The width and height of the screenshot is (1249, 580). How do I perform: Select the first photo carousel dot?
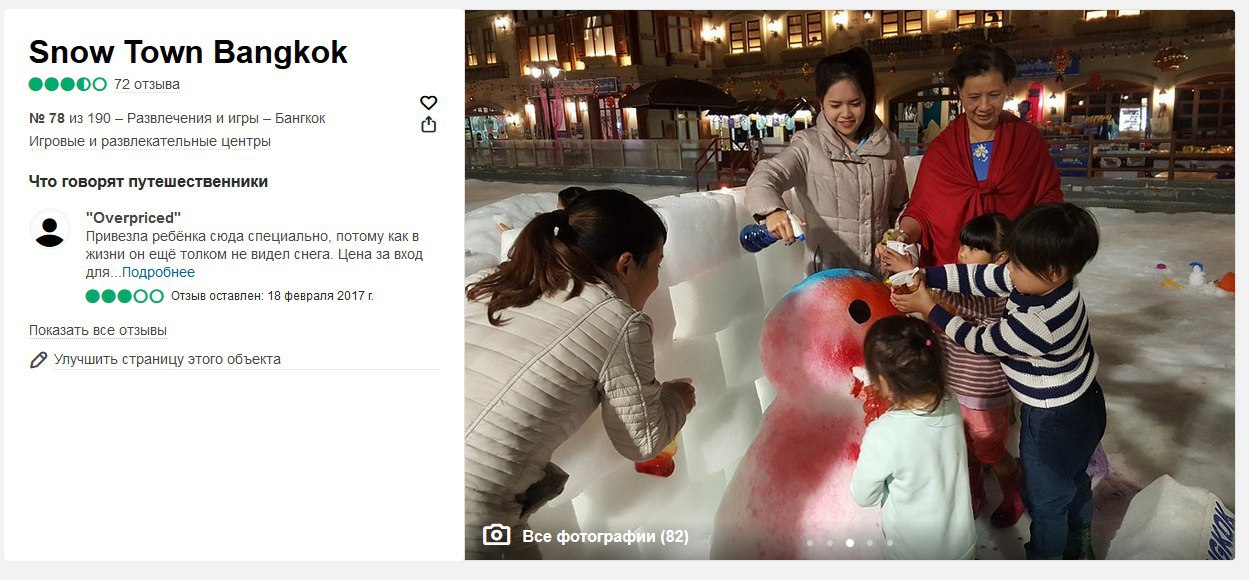[810, 543]
